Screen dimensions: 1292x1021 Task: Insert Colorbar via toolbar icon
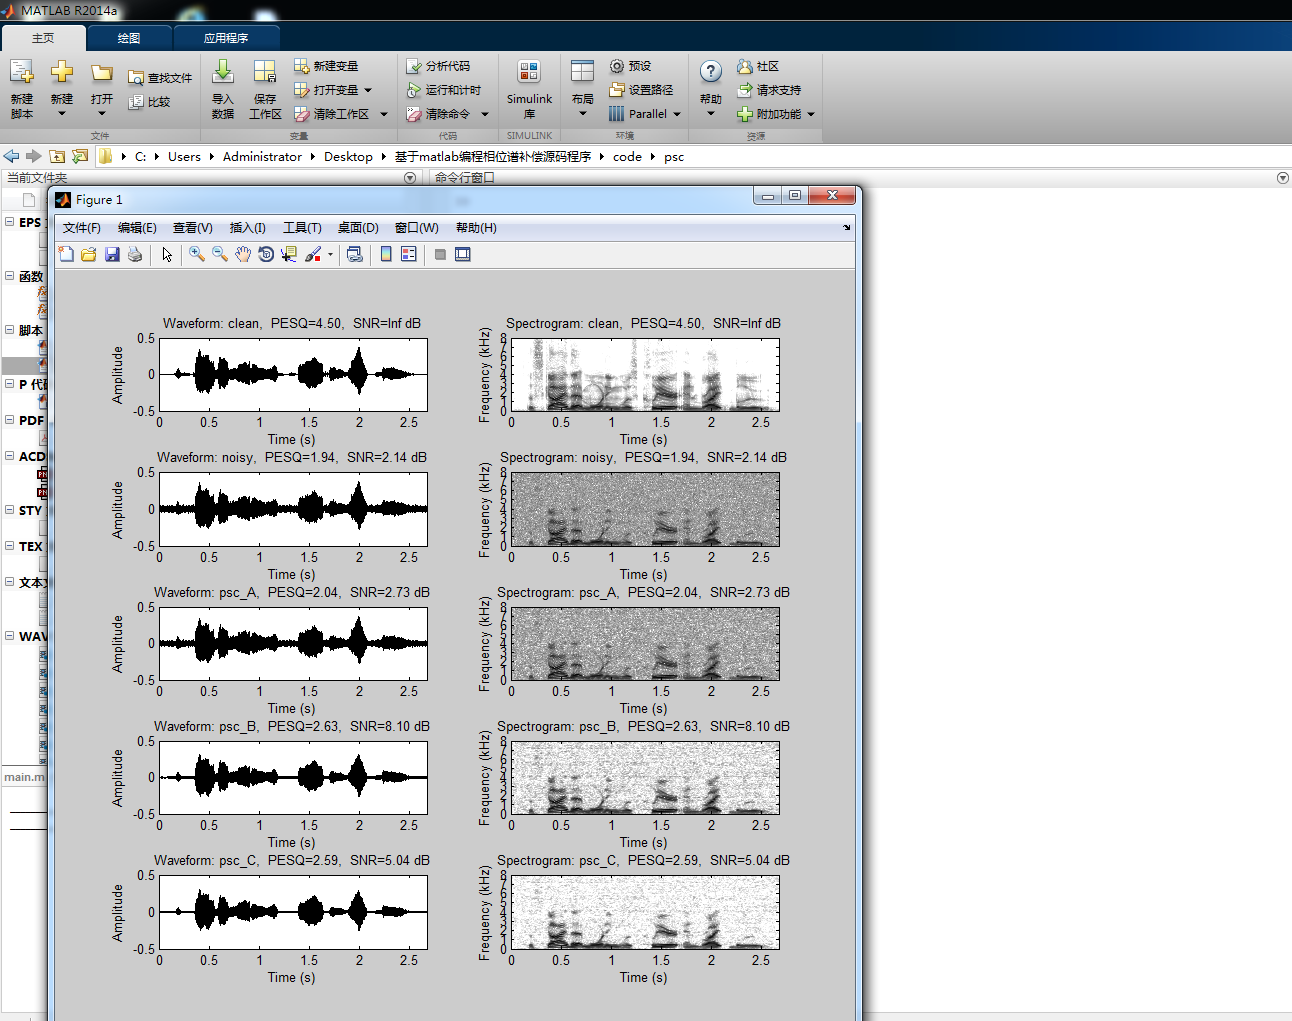pyautogui.click(x=386, y=254)
